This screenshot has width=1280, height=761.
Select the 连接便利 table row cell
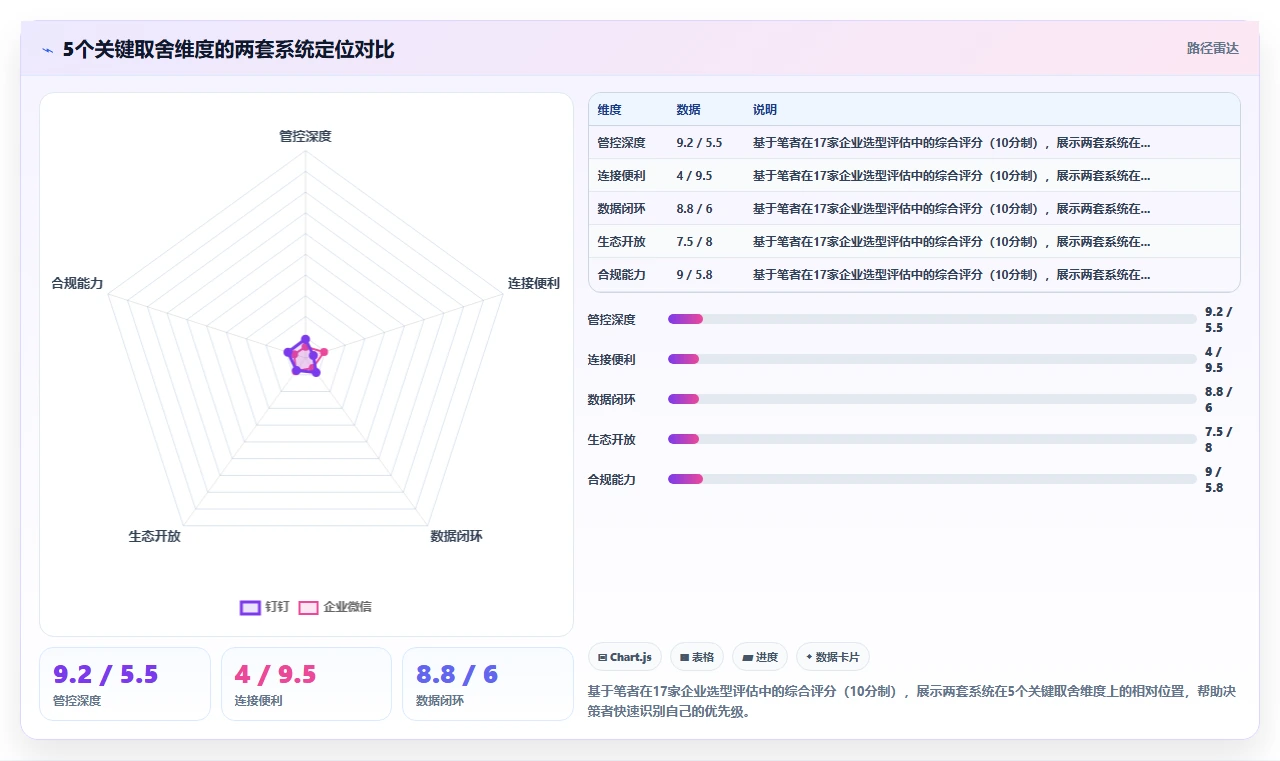pyautogui.click(x=621, y=176)
